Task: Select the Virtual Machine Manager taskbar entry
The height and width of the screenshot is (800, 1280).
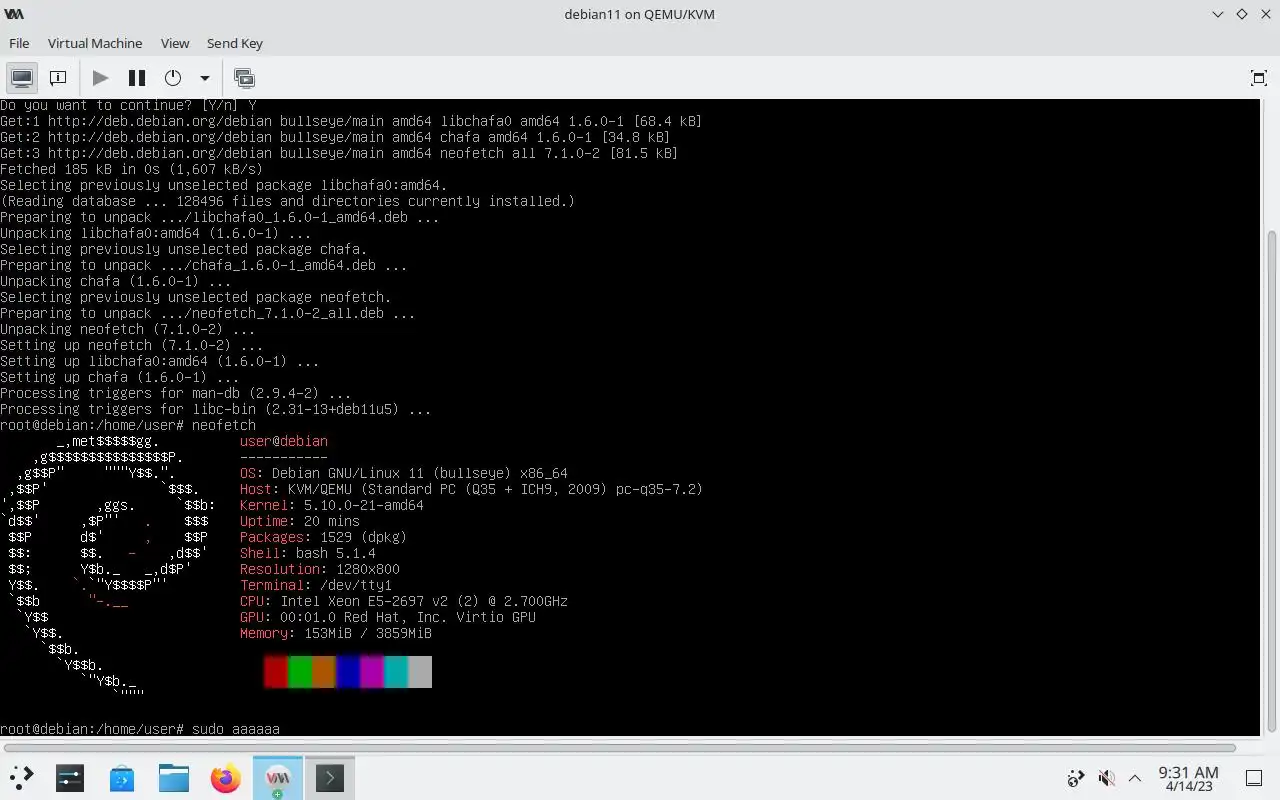Action: (278, 777)
